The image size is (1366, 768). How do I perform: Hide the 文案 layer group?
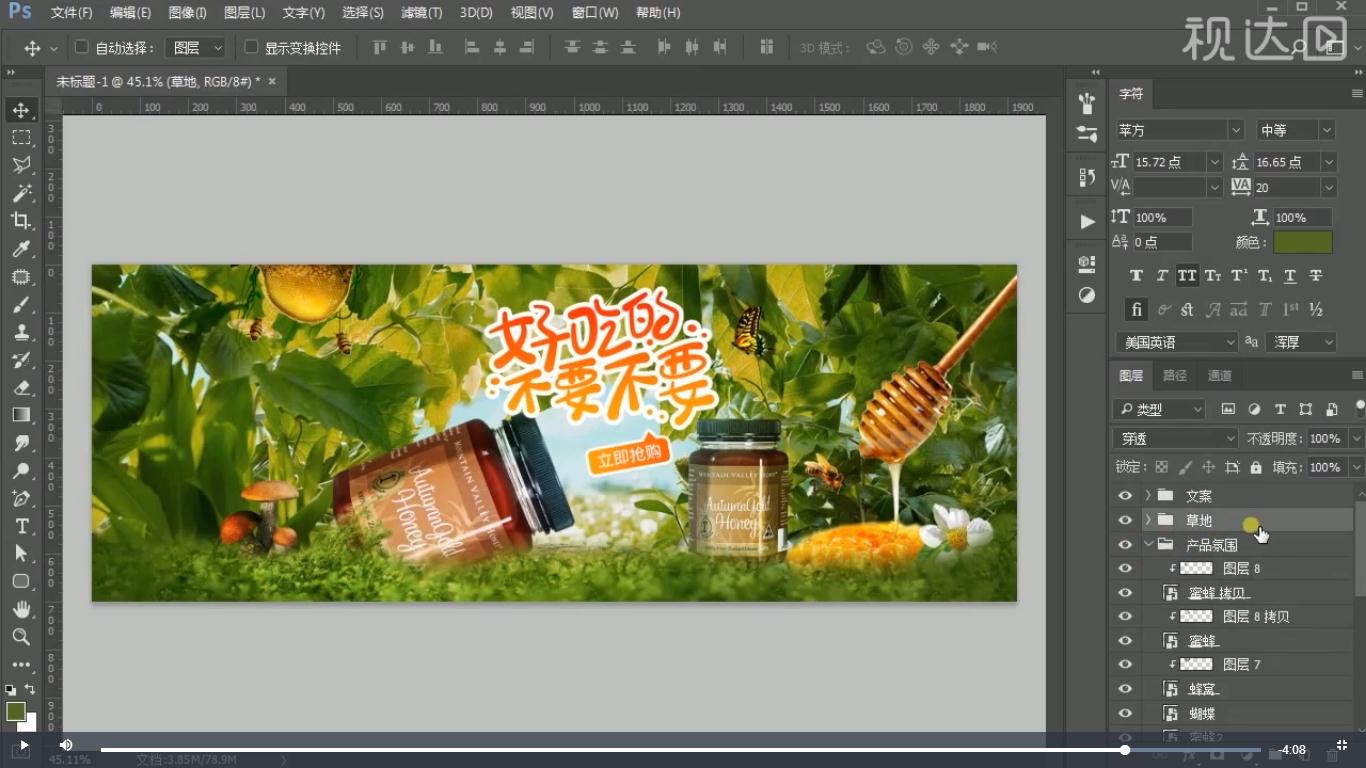(x=1125, y=496)
